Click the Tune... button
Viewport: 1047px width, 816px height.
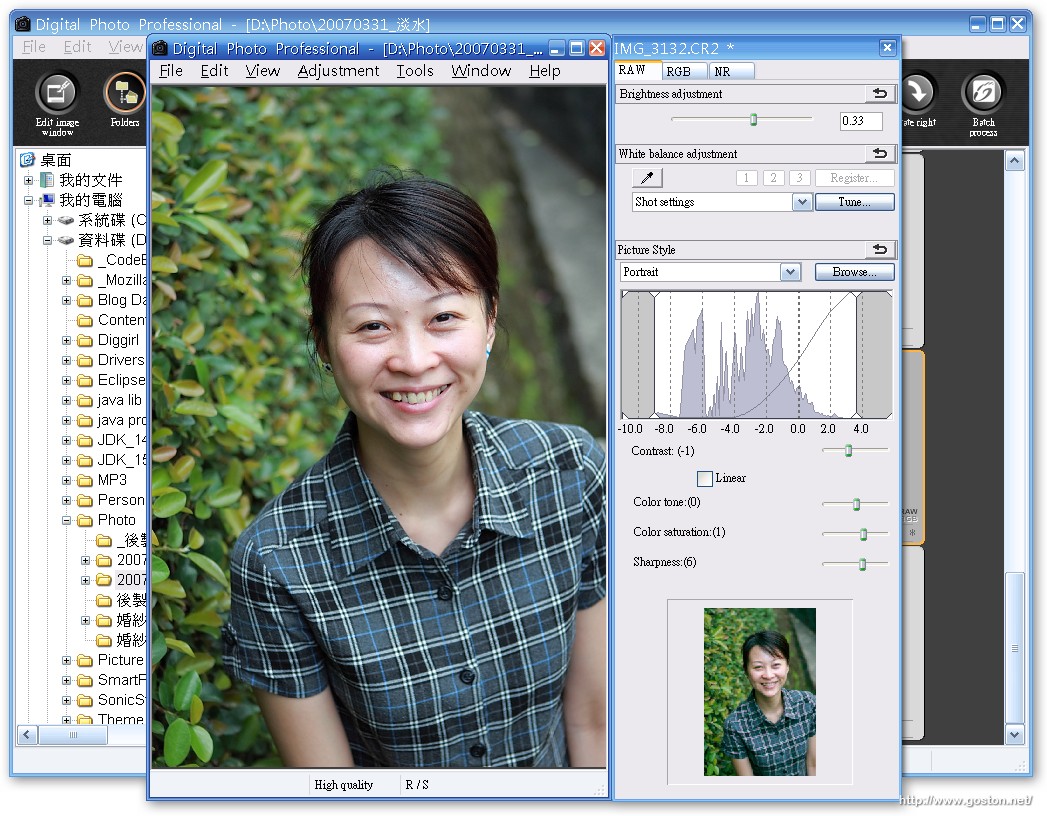tap(854, 202)
